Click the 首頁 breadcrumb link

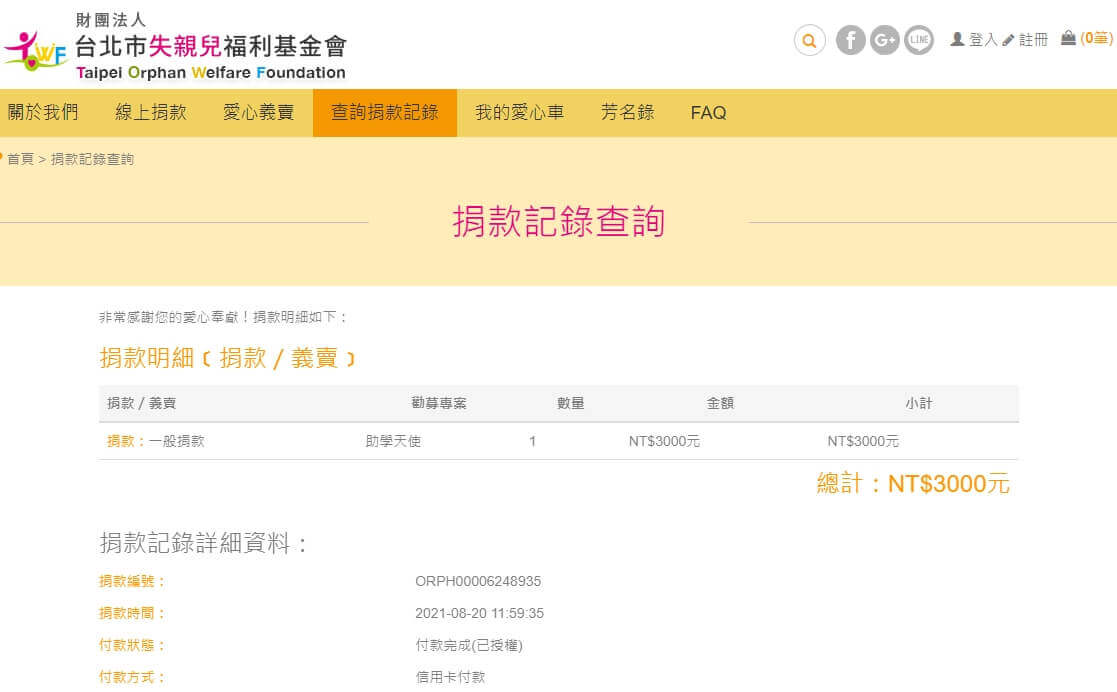pyautogui.click(x=20, y=159)
